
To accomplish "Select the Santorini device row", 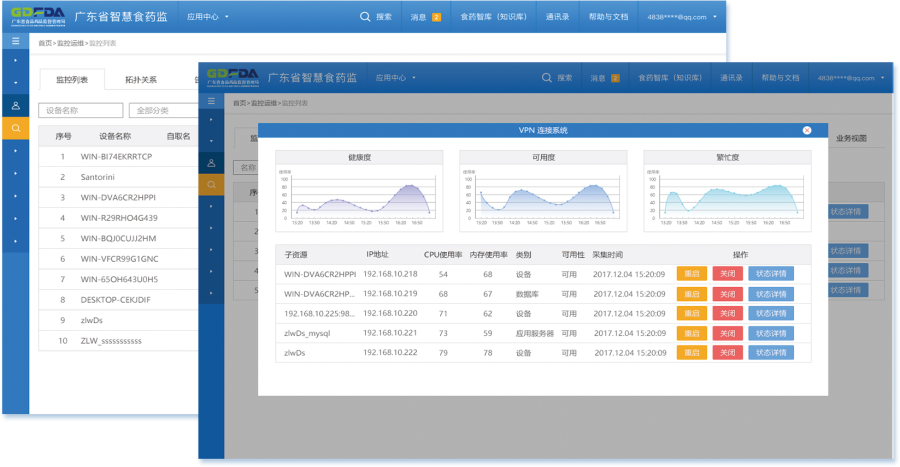I will coord(118,177).
